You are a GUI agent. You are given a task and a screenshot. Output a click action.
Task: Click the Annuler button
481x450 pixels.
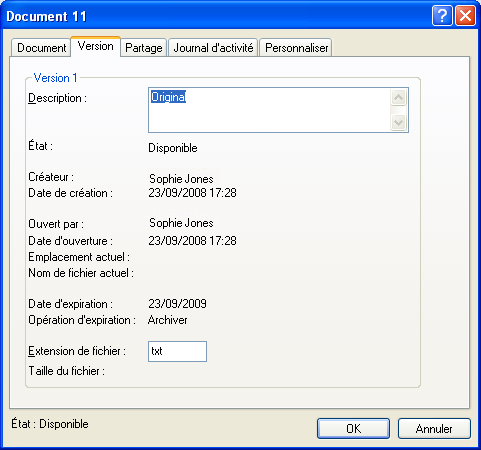coord(434,428)
